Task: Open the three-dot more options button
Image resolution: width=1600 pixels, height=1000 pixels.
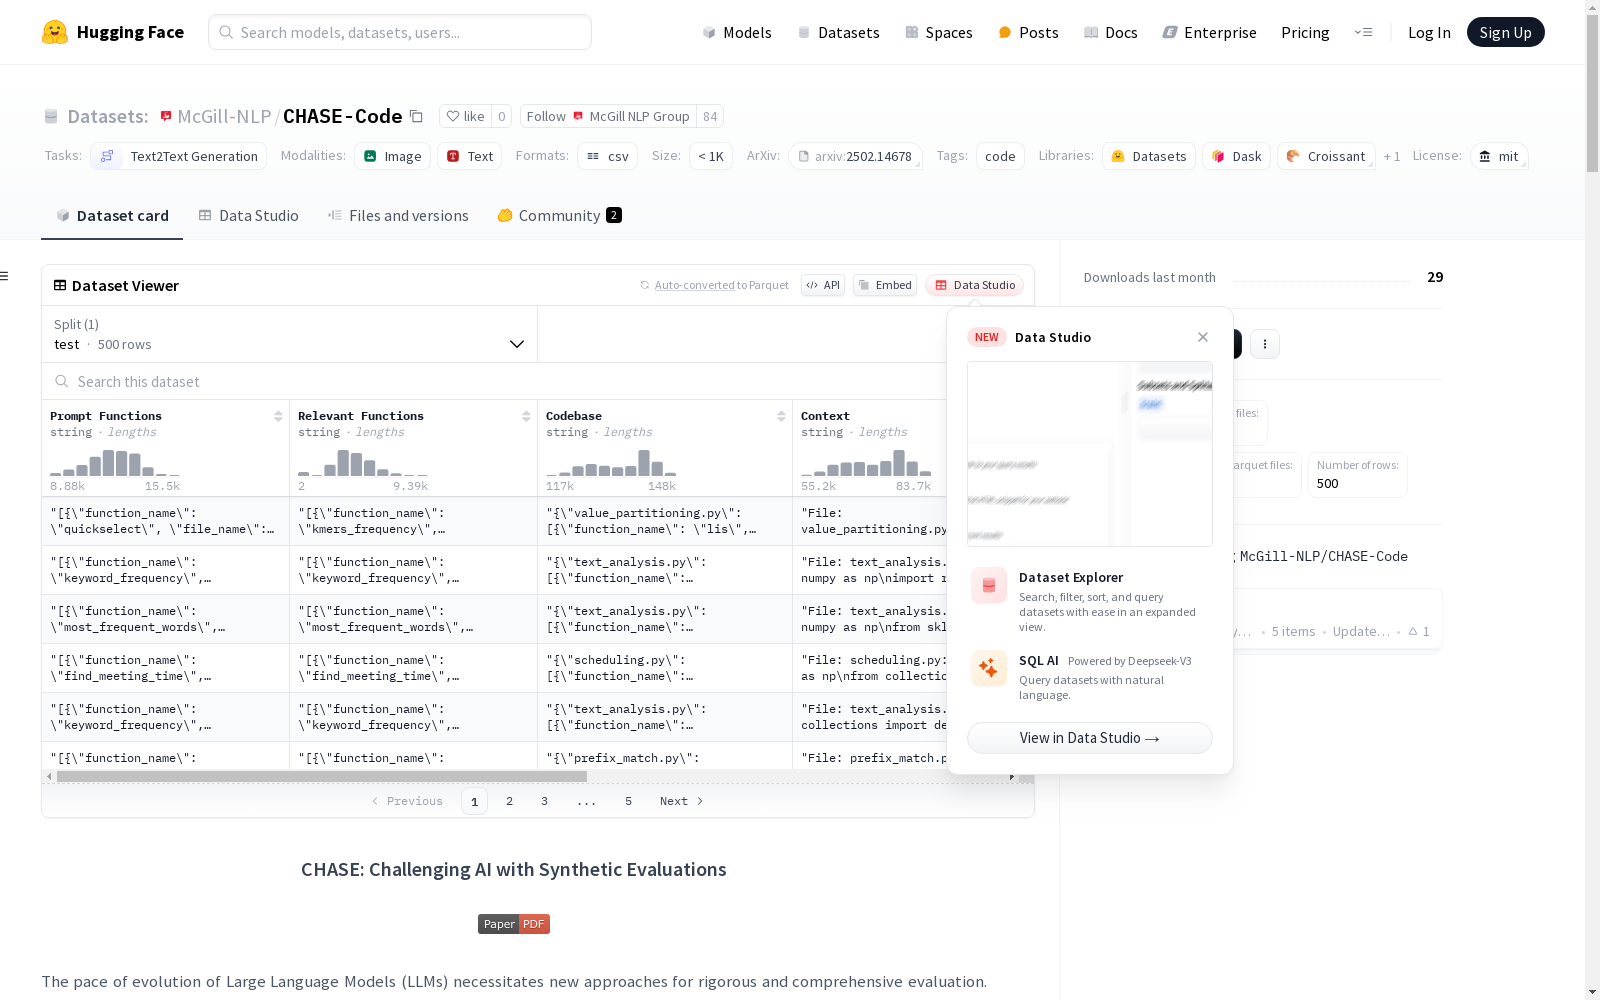Action: [x=1265, y=344]
